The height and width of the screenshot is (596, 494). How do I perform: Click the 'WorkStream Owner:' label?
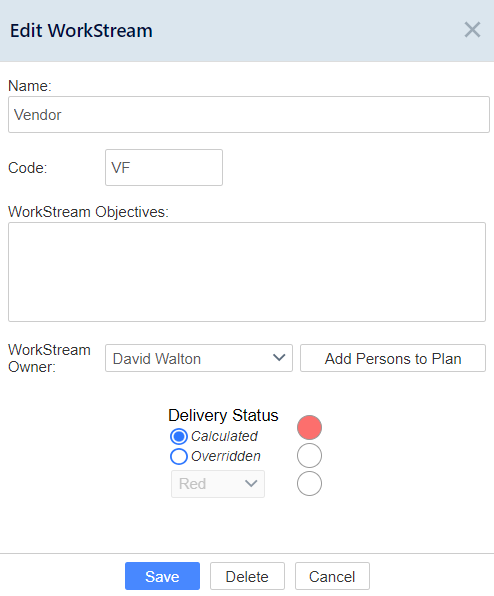tap(49, 358)
